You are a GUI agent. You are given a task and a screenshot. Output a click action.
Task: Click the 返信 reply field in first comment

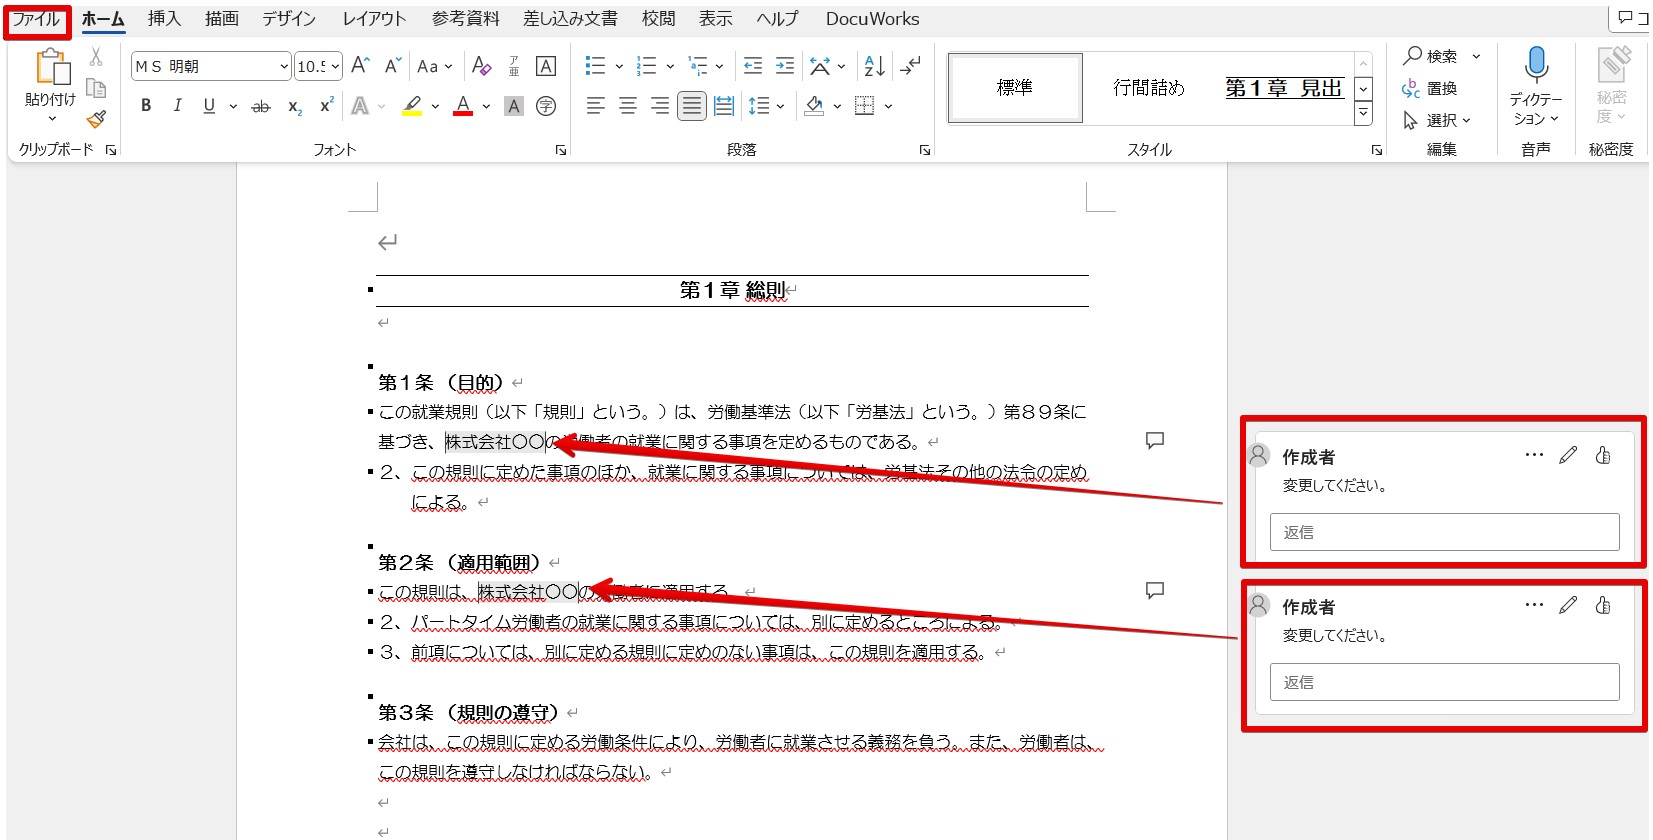tap(1444, 532)
